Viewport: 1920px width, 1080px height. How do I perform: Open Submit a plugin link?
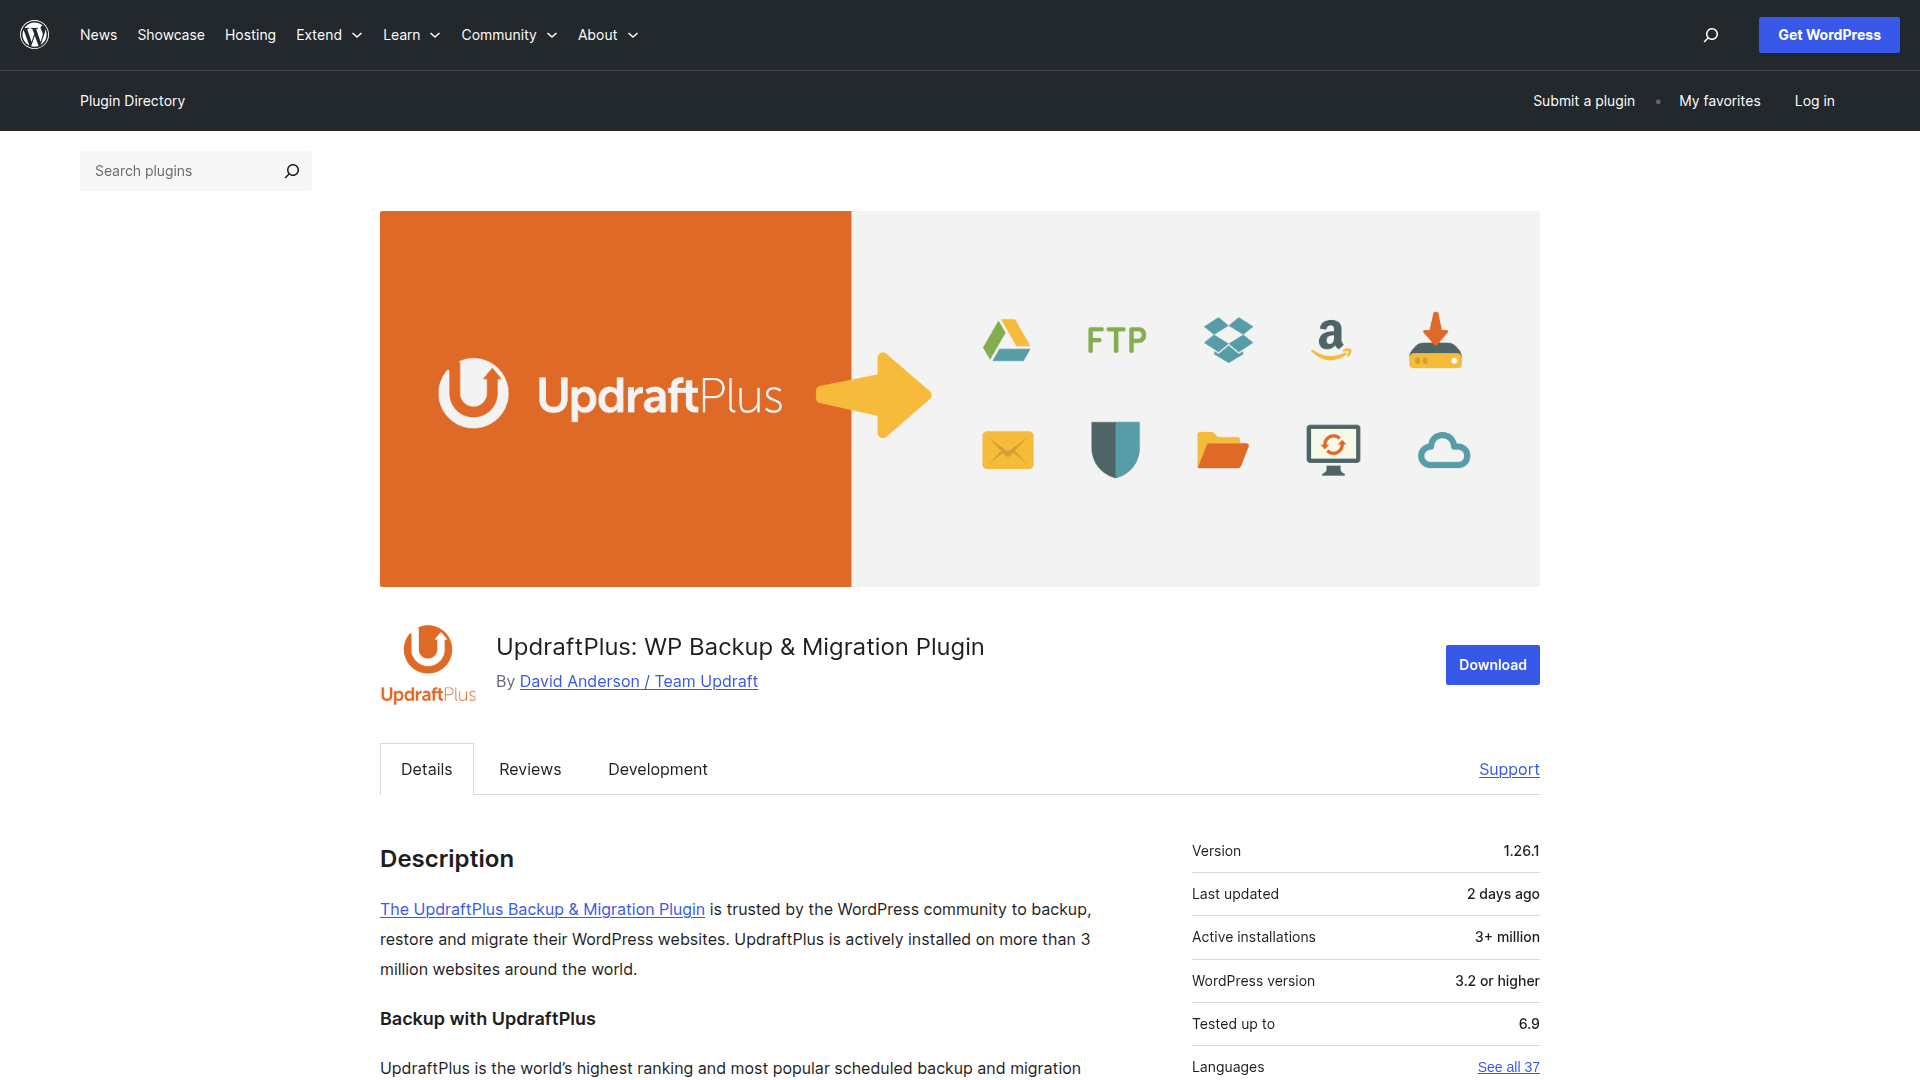click(1584, 101)
